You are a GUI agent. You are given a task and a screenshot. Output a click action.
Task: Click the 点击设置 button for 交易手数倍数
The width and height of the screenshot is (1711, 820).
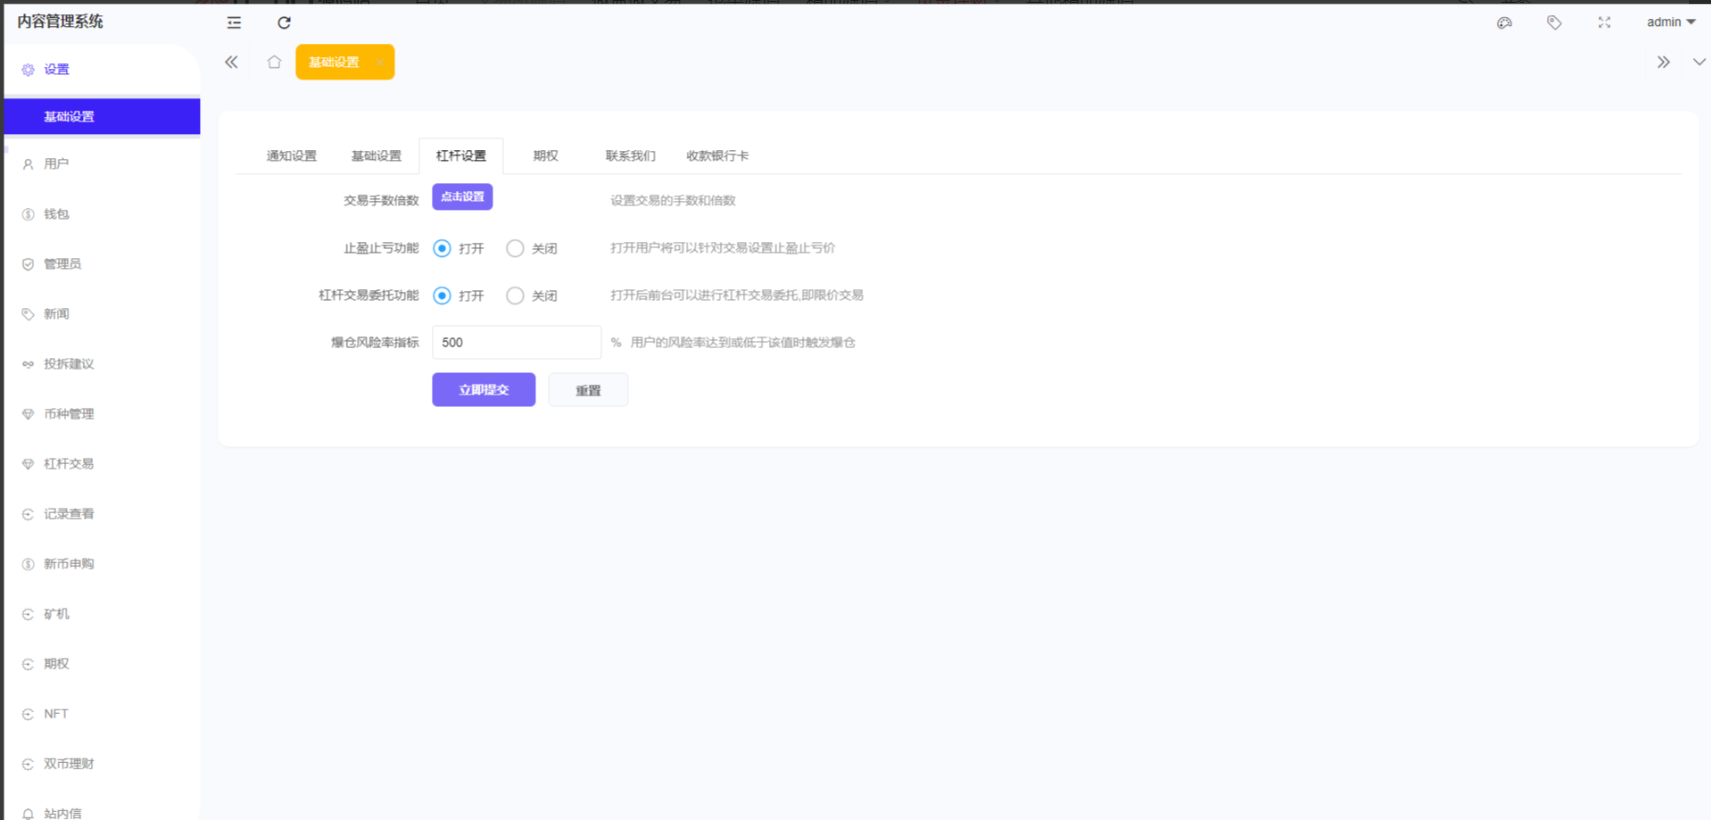[x=462, y=197]
